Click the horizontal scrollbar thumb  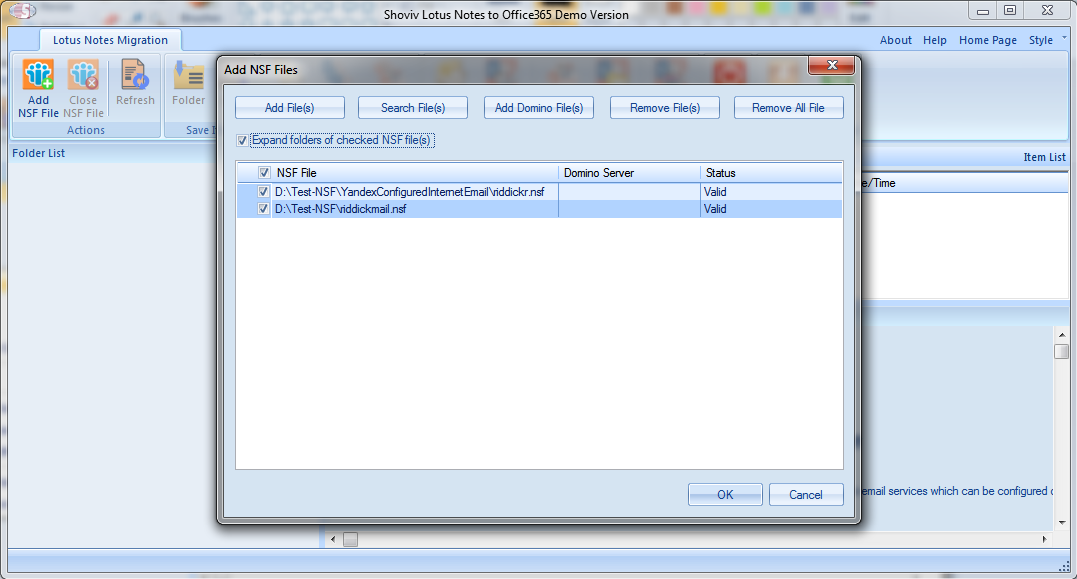(350, 539)
